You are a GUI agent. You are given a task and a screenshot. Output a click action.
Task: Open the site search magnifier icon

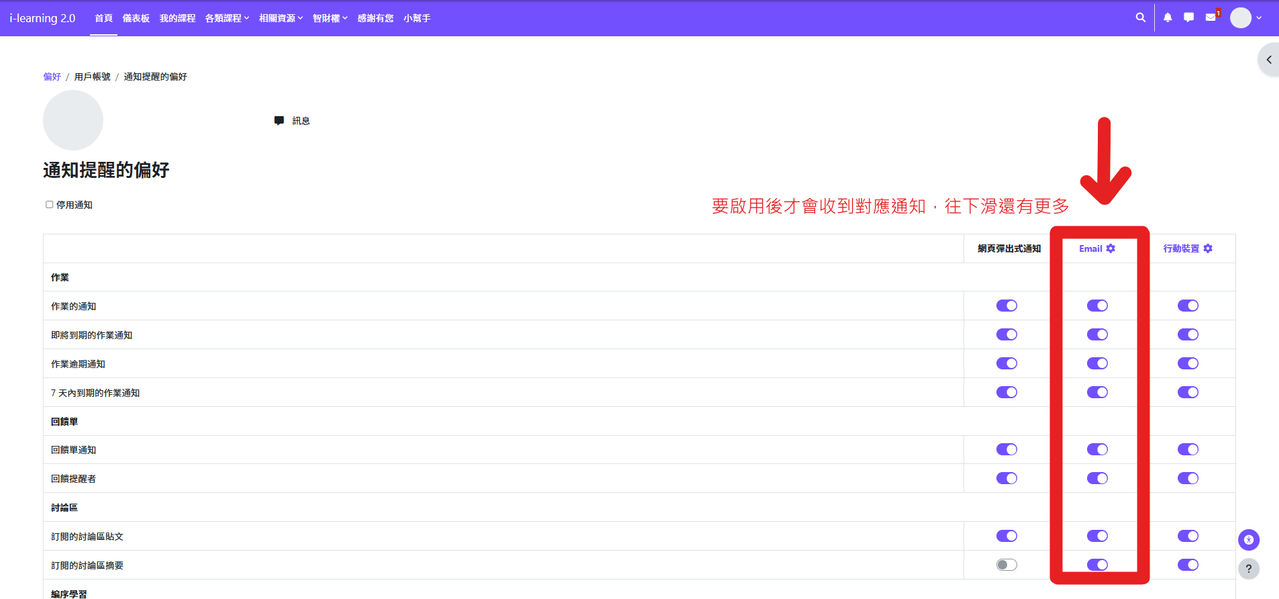pyautogui.click(x=1140, y=17)
